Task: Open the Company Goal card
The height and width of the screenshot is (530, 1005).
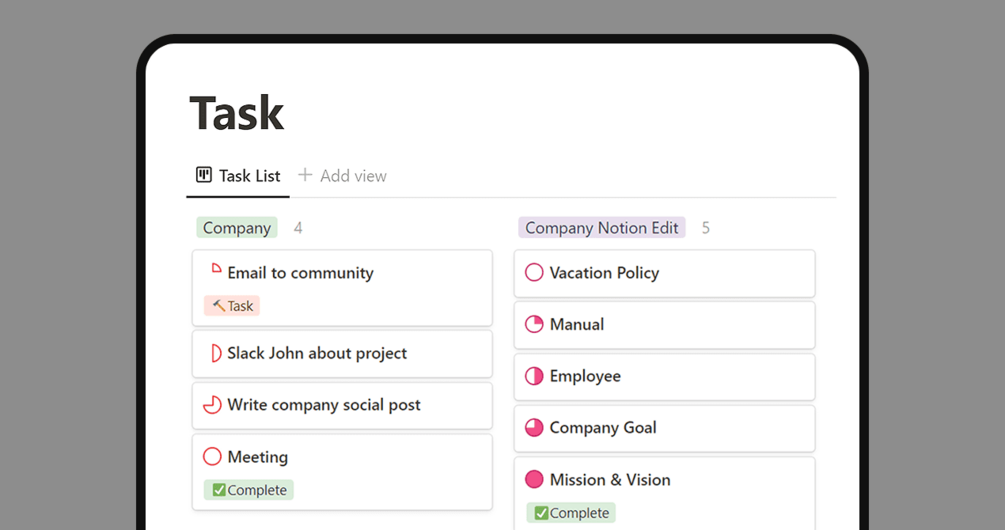Action: pos(664,428)
